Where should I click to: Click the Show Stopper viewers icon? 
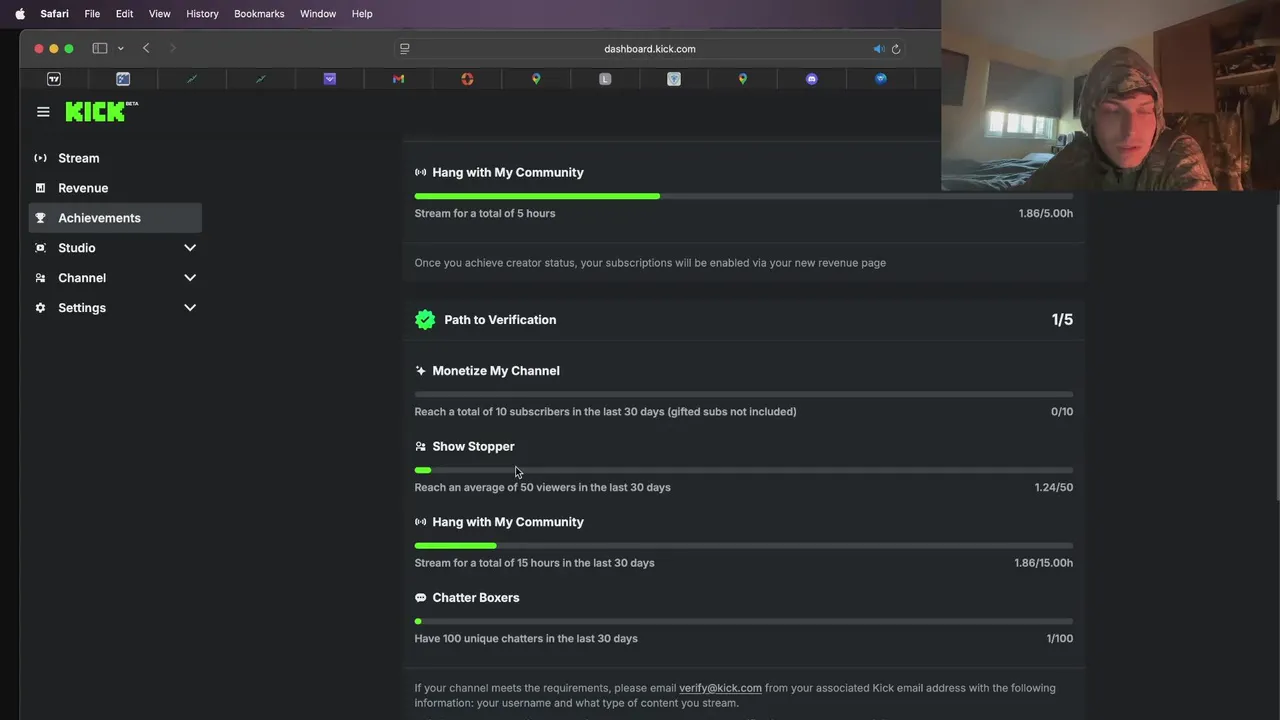click(x=420, y=447)
